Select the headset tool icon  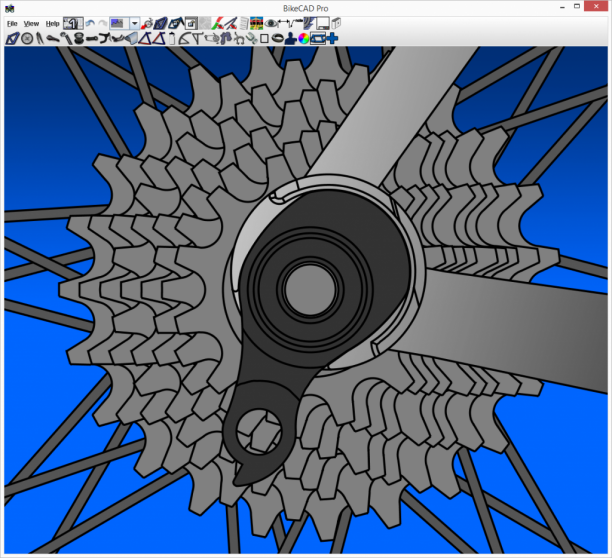coord(79,39)
